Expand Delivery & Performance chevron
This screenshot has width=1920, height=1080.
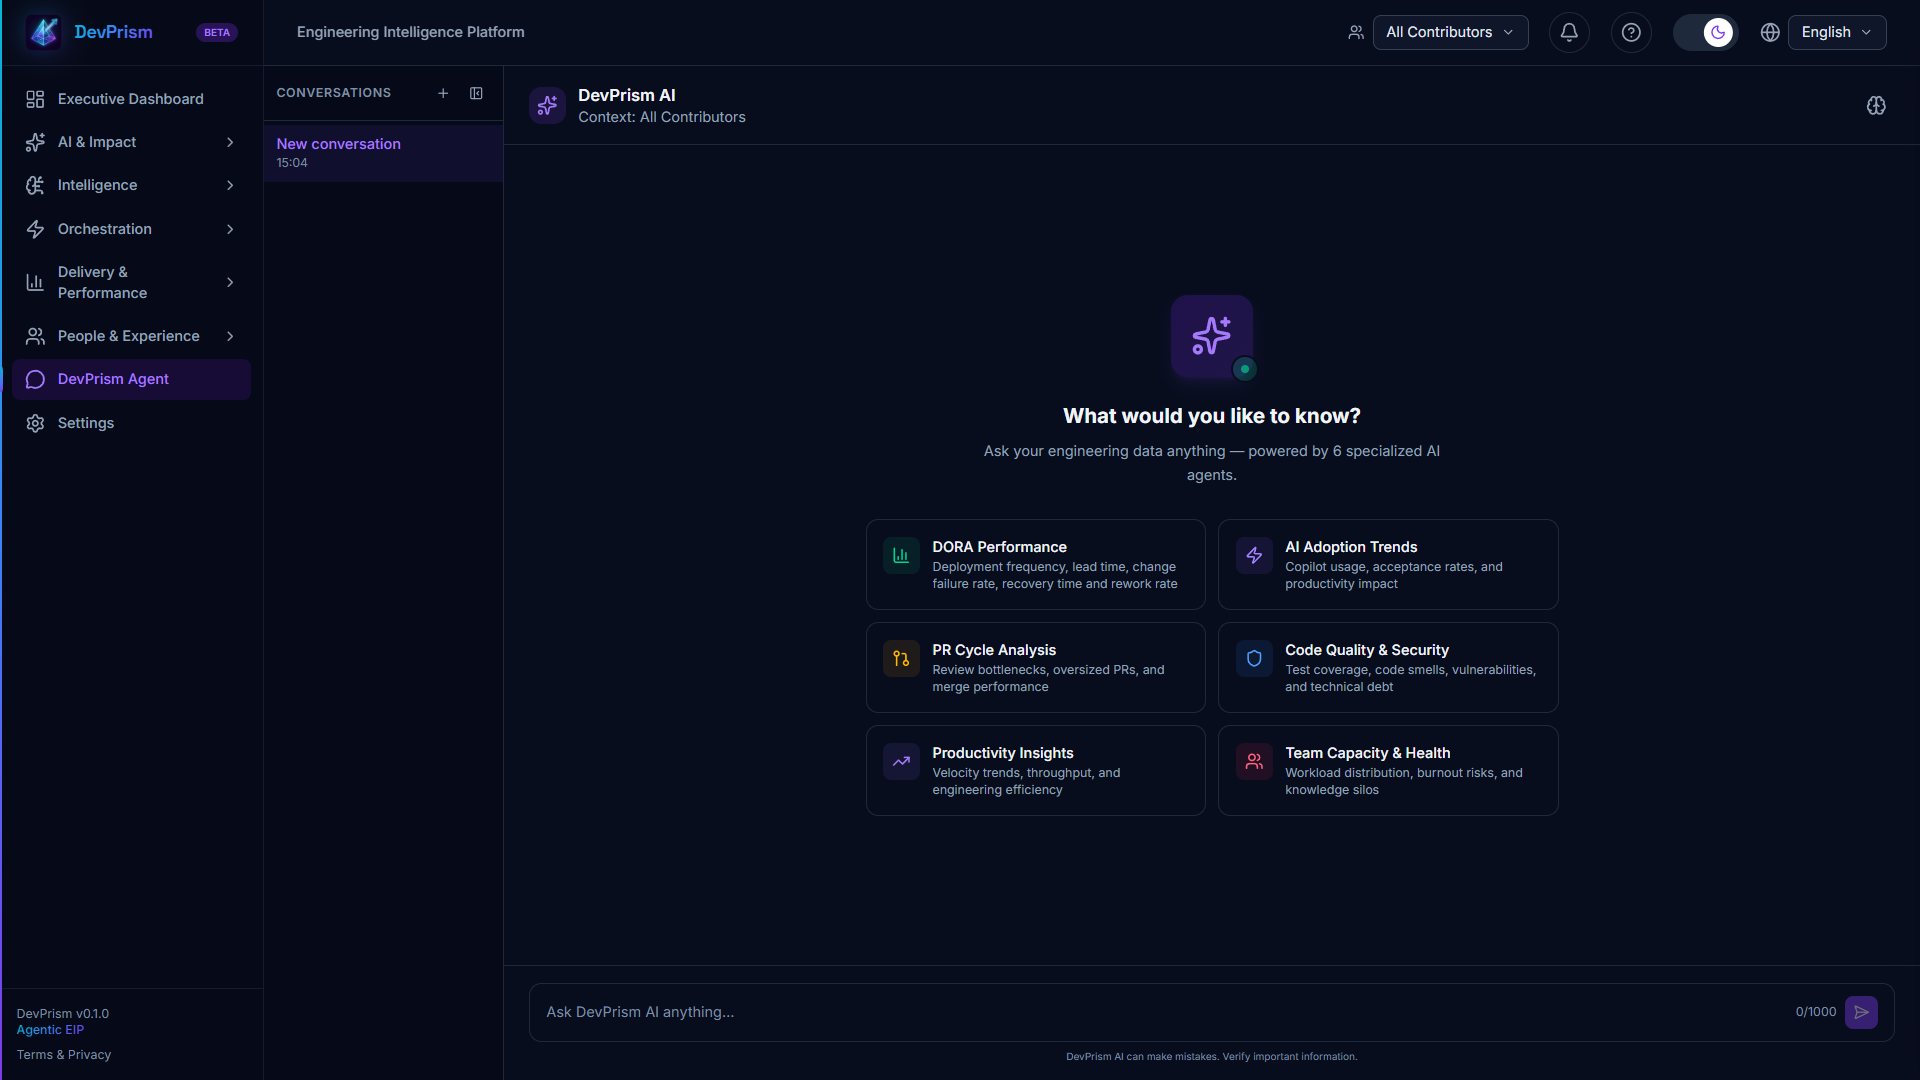click(230, 282)
